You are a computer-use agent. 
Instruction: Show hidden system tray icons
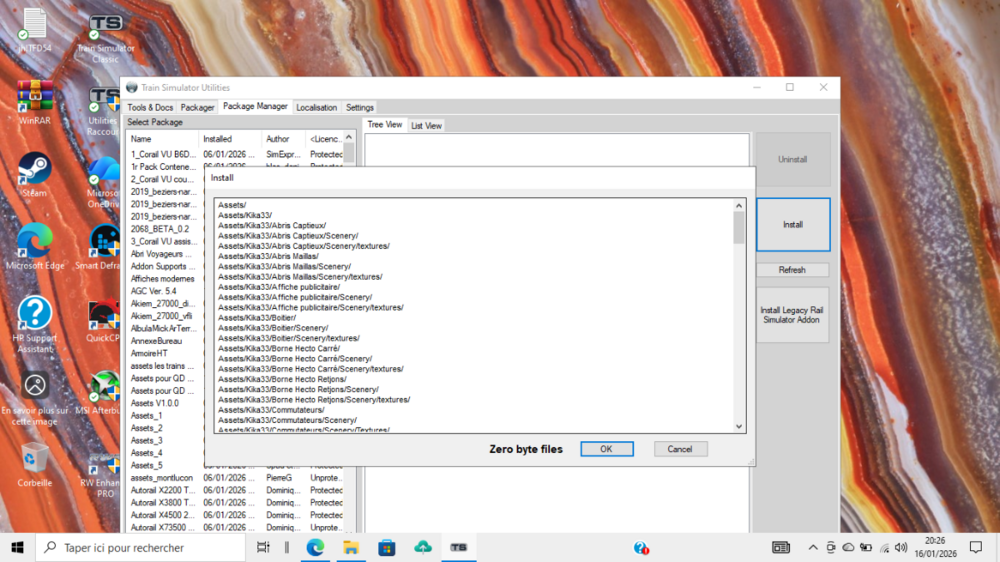[x=812, y=547]
